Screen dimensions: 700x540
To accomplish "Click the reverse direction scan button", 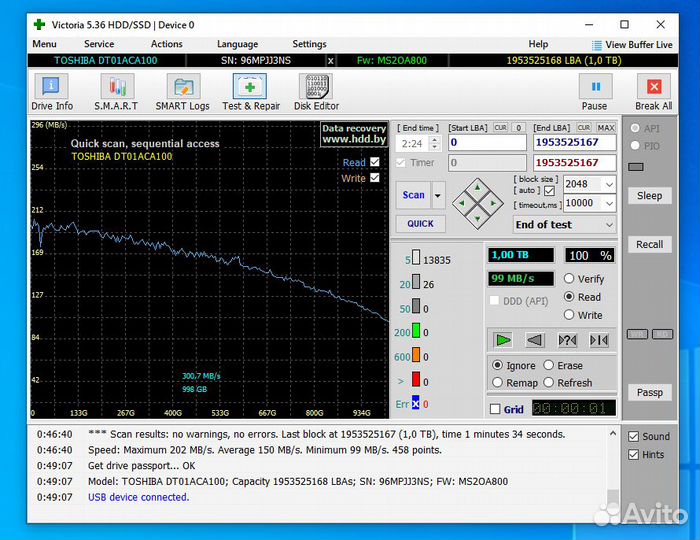I will 535,340.
